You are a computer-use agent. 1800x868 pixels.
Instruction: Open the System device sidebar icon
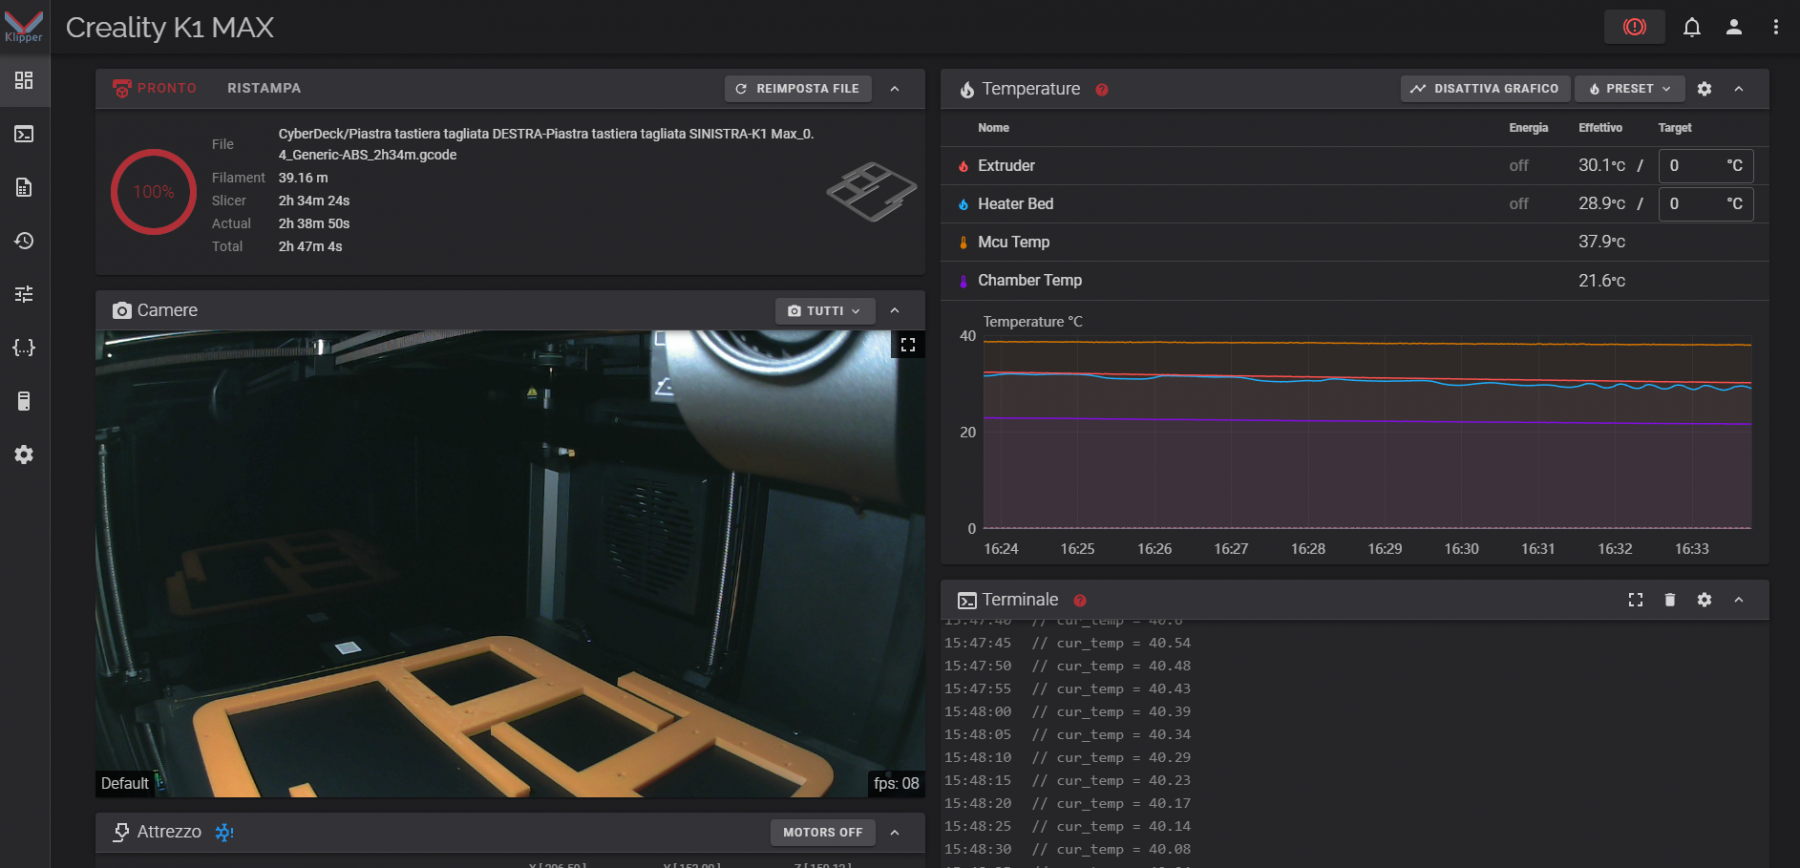[x=24, y=401]
